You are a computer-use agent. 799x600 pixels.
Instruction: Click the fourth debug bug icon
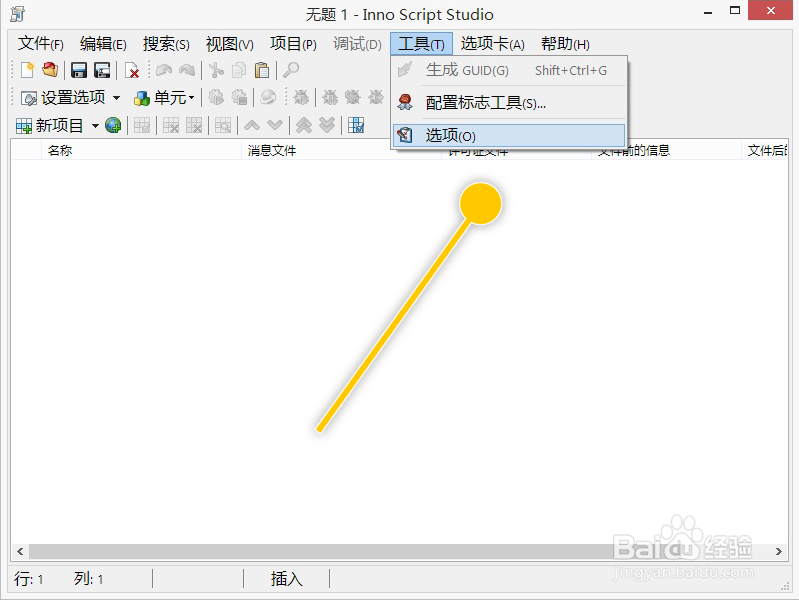click(x=376, y=97)
